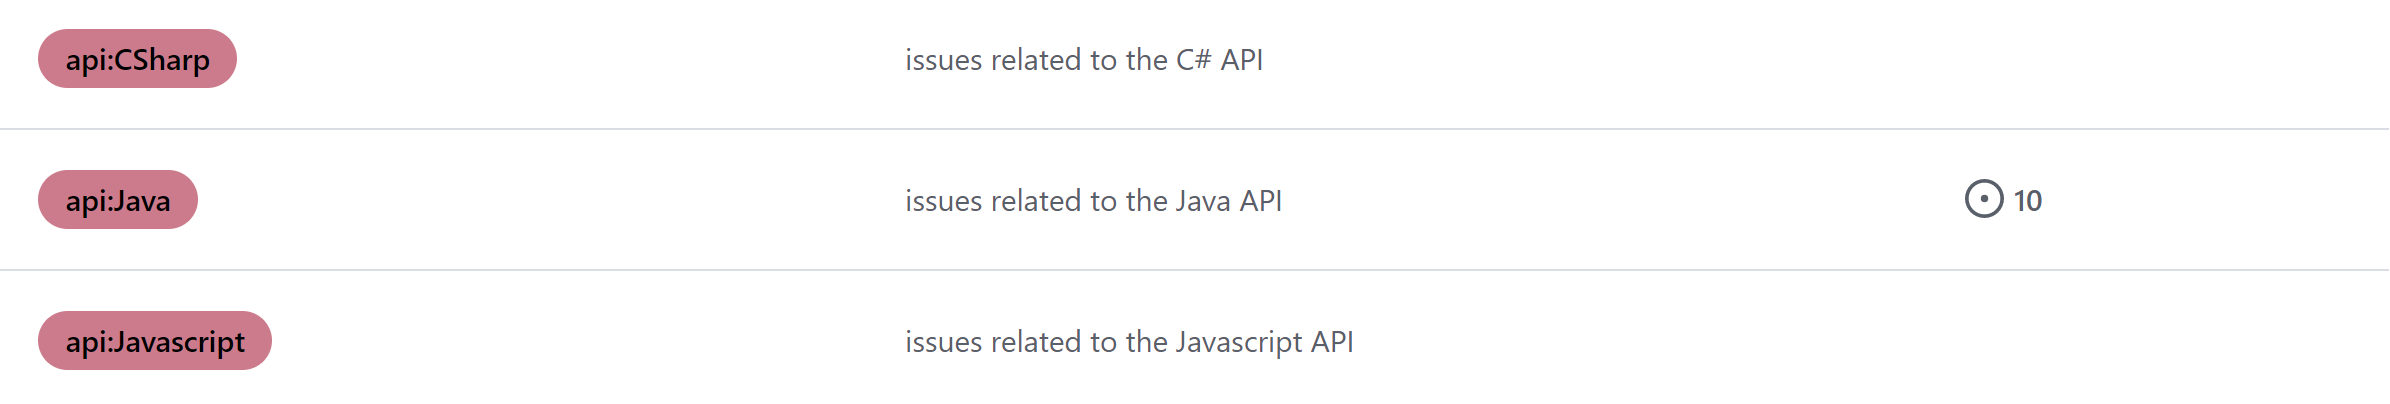This screenshot has width=2390, height=404.
Task: Open the api:CSharp label
Action: coord(137,59)
